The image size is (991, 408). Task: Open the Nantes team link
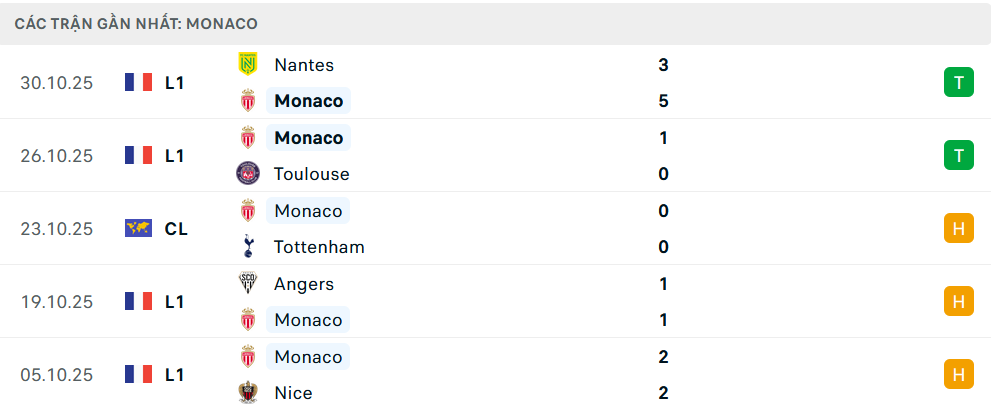[x=304, y=65]
